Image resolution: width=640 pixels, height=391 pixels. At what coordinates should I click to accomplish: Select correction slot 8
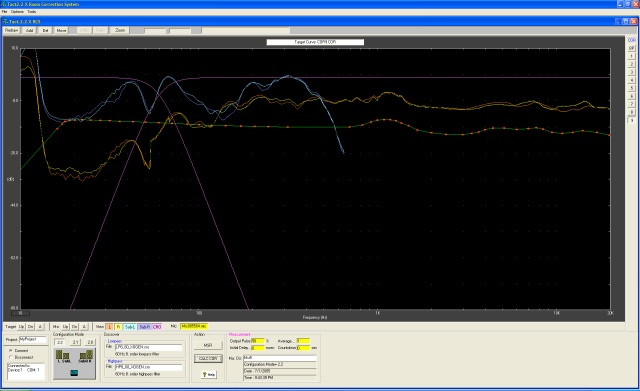click(631, 112)
